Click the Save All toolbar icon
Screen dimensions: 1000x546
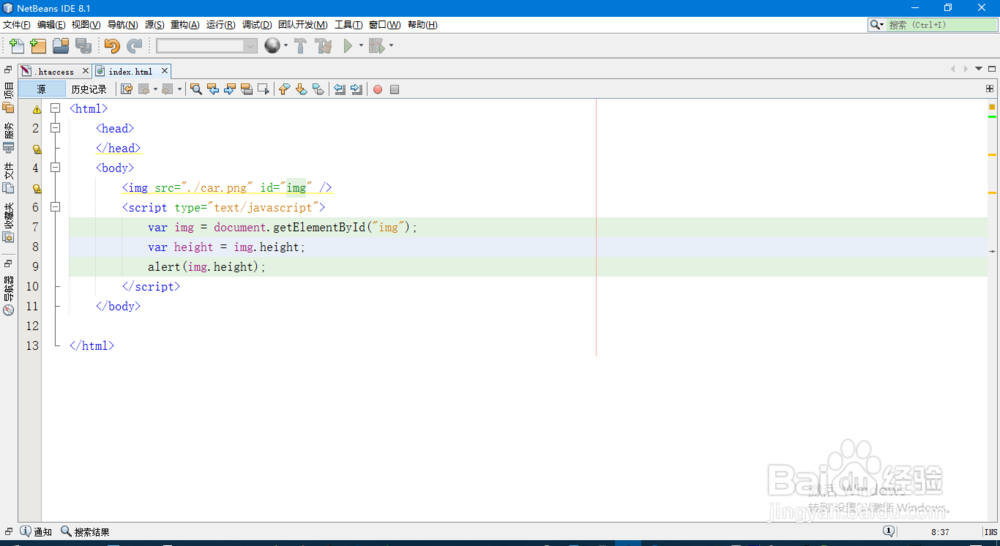83,46
